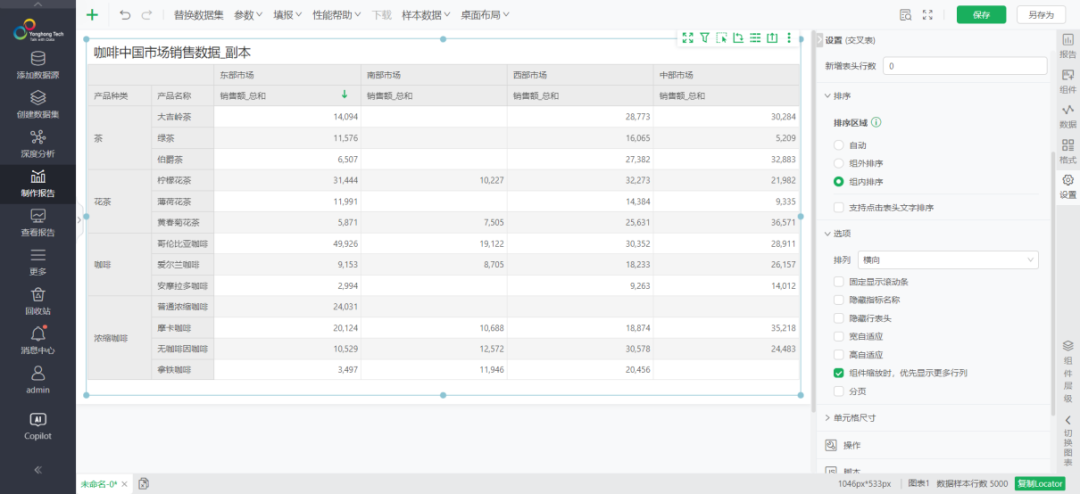Viewport: 1080px width, 494px height.
Task: Open the 参数 dropdown menu
Action: [x=248, y=14]
